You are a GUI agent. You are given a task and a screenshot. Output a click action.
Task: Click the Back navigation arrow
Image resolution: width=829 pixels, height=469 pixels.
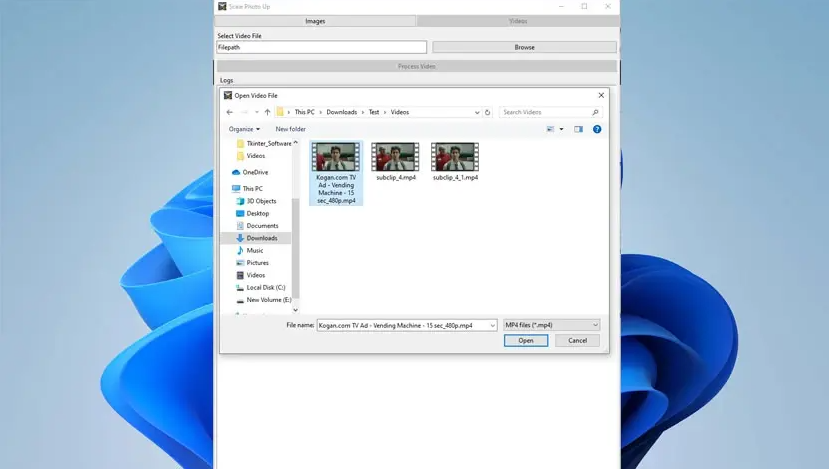tap(229, 112)
